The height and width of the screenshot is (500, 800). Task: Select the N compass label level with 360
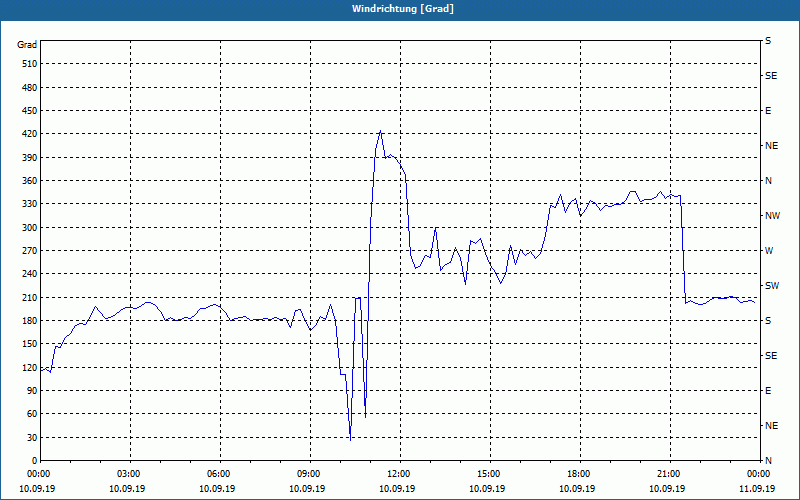pyautogui.click(x=768, y=181)
